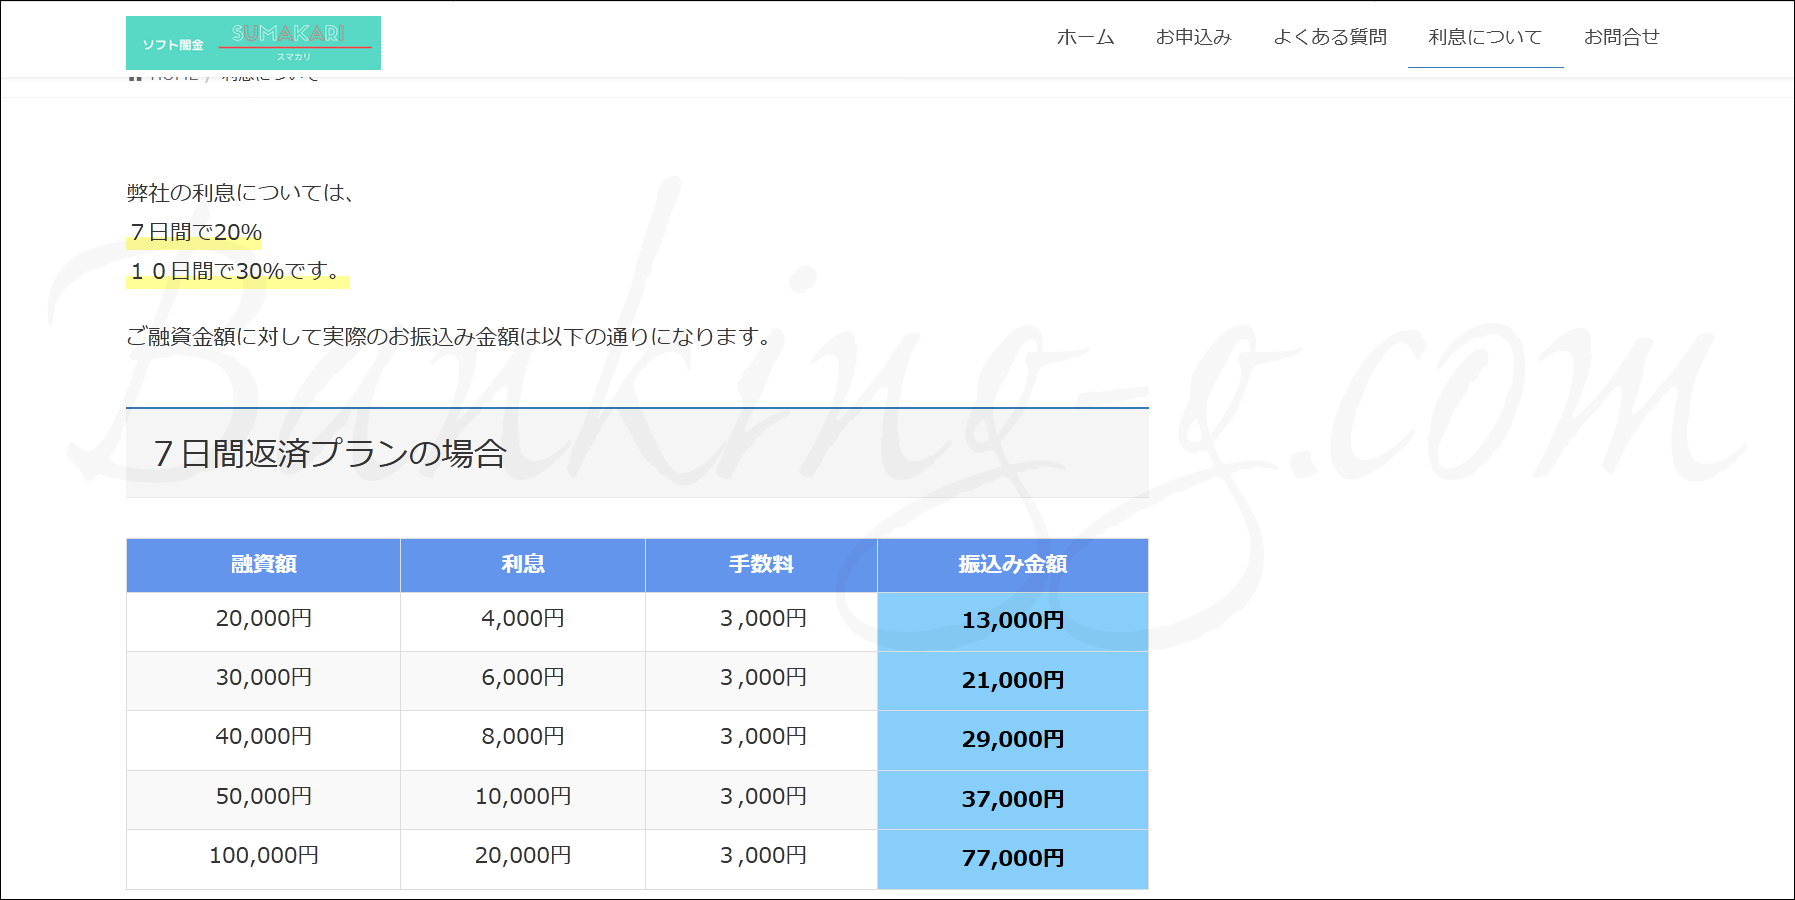Click the 手数料 column header
This screenshot has width=1795, height=900.
(761, 565)
